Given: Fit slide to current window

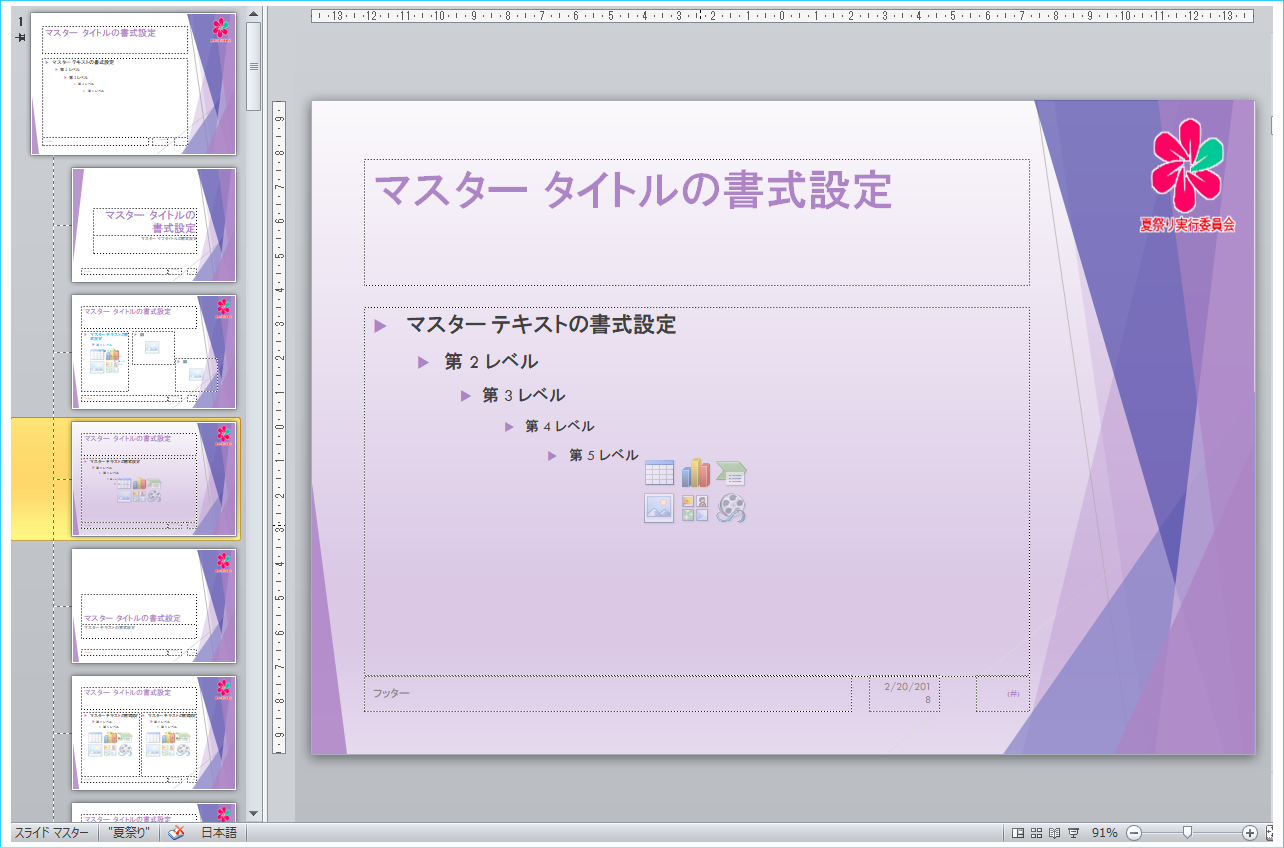Looking at the screenshot, I should [1271, 833].
